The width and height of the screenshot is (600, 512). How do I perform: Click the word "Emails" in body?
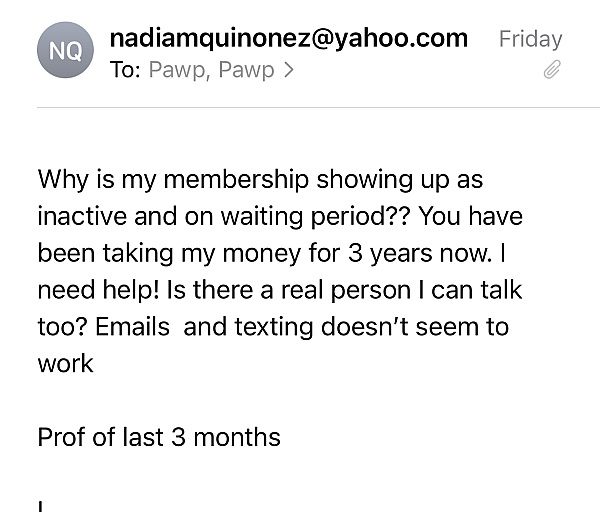132,327
